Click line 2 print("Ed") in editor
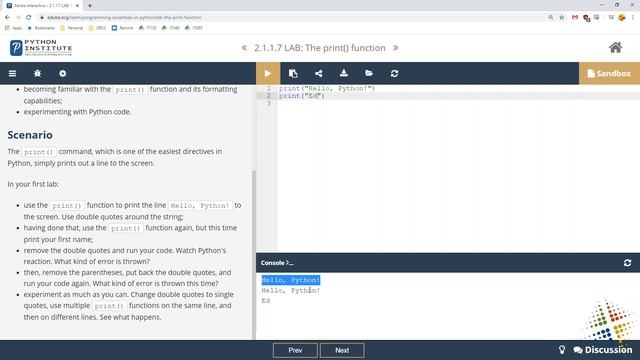The height and width of the screenshot is (360, 640). [302, 96]
